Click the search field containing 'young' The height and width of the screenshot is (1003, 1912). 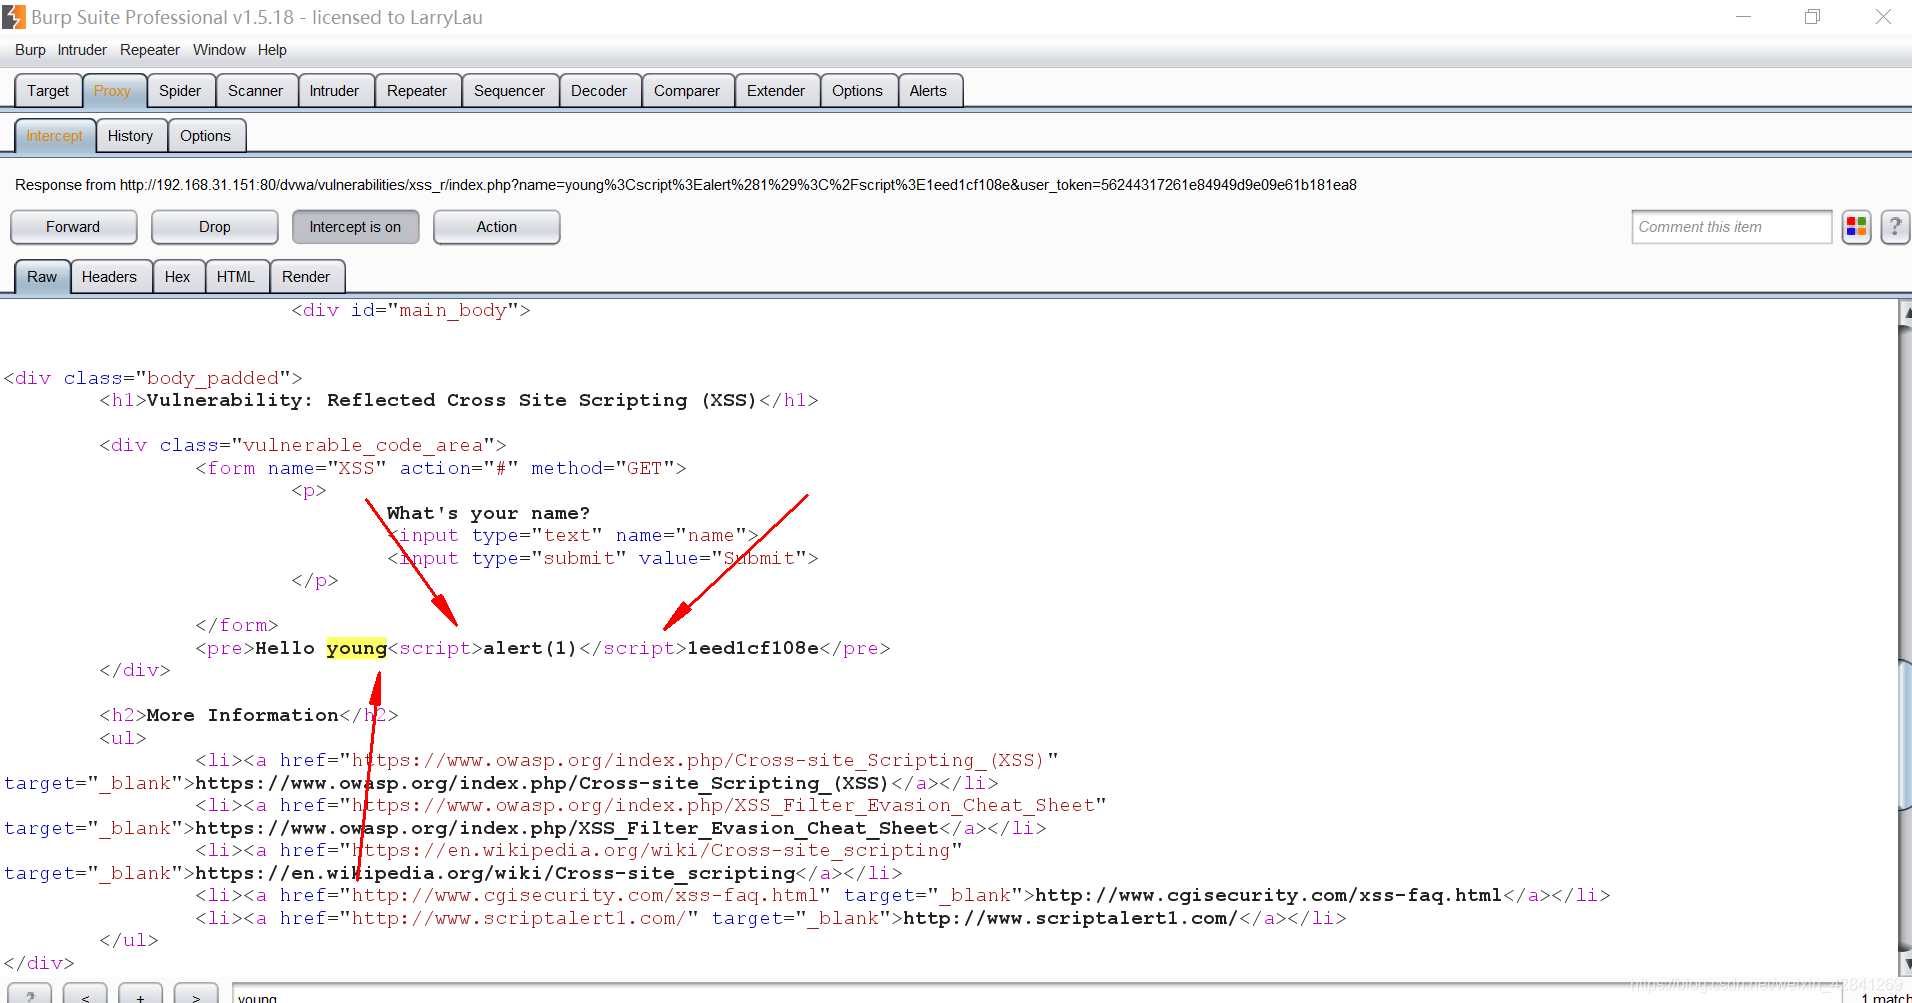tap(1036, 995)
